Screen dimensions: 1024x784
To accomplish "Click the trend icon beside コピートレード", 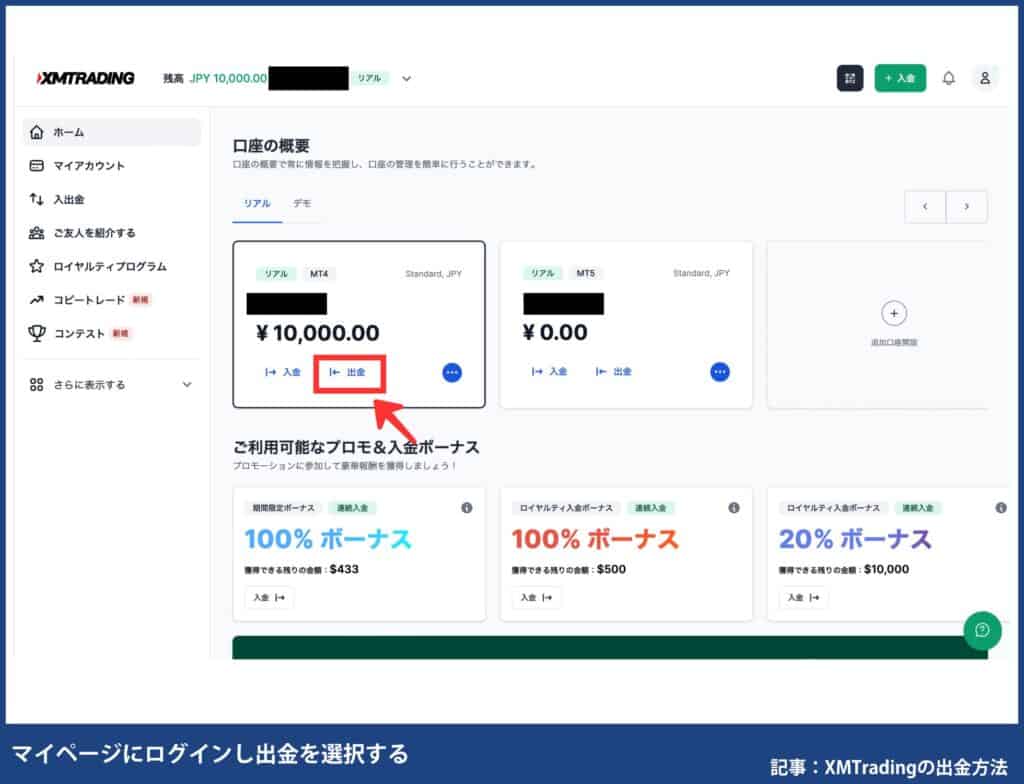I will (x=37, y=300).
